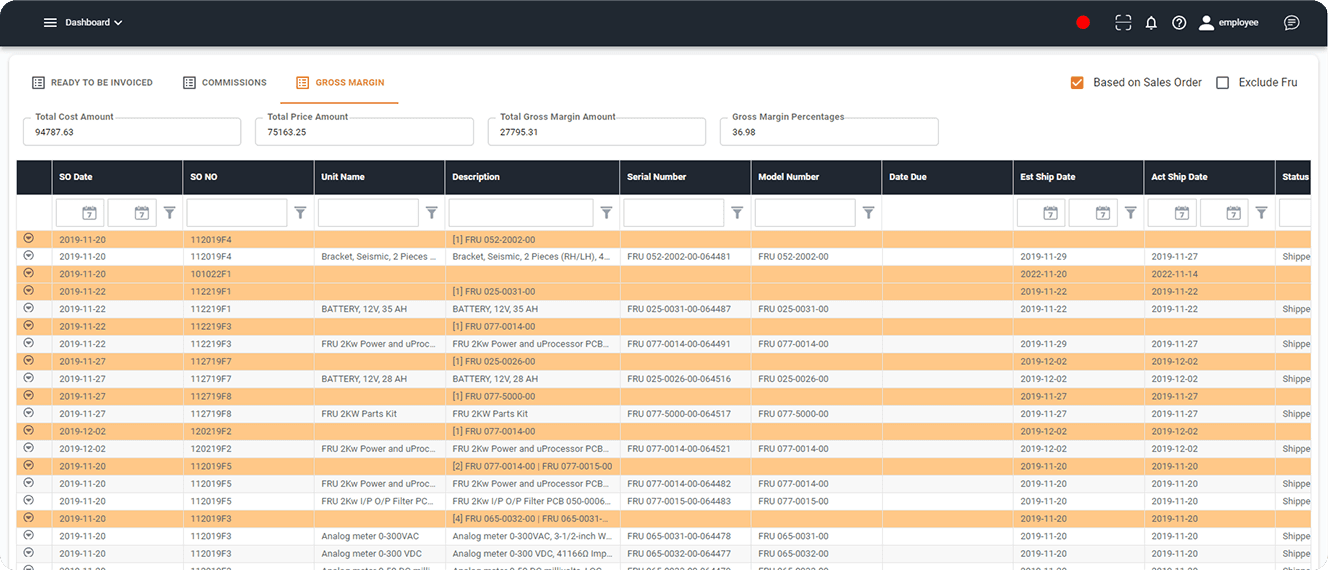1328x571 pixels.
Task: Click the Total Cost Amount field
Action: point(132,131)
